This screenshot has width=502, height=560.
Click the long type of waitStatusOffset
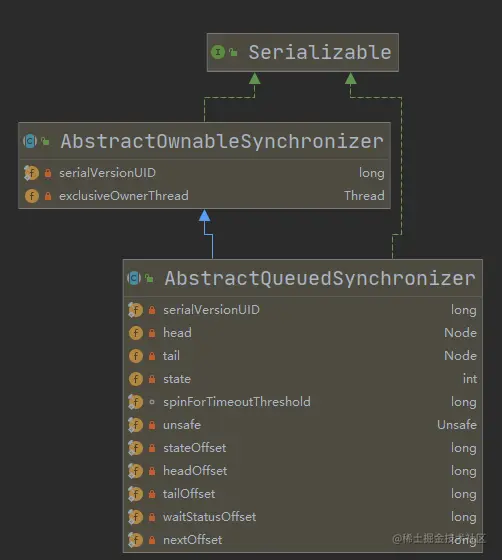tap(463, 517)
